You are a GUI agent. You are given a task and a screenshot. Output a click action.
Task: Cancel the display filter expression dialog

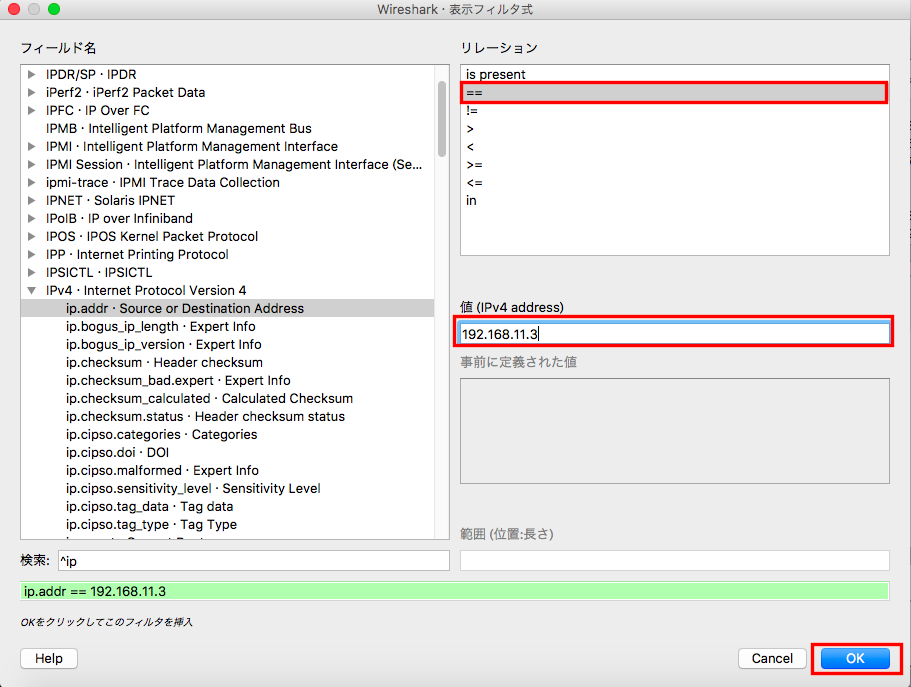pyautogui.click(x=772, y=659)
